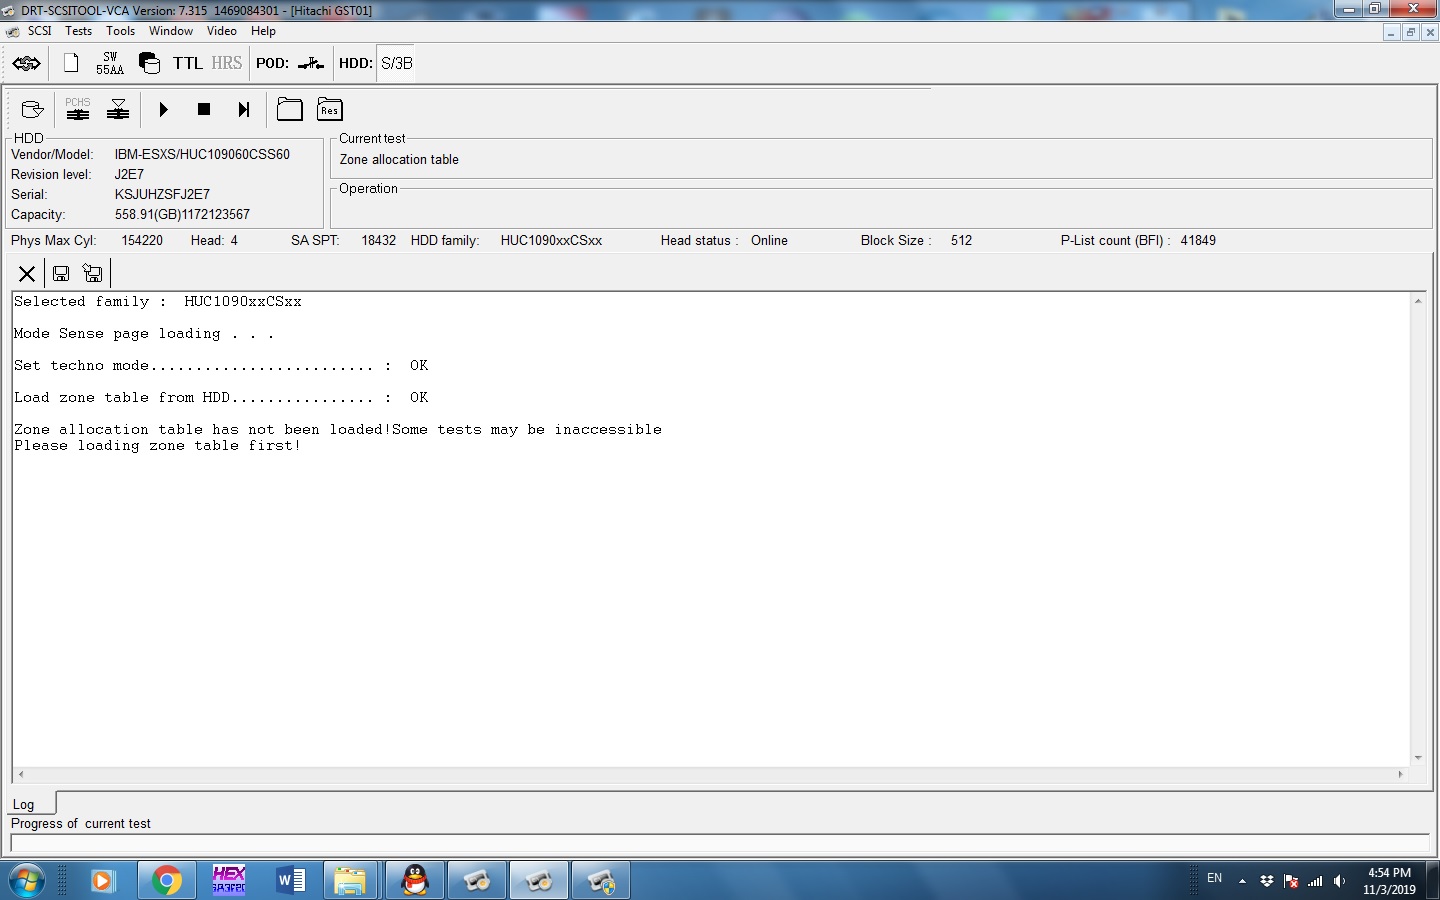Click the log's vertical scrollbar down arrow
The height and width of the screenshot is (900, 1440).
1418,758
